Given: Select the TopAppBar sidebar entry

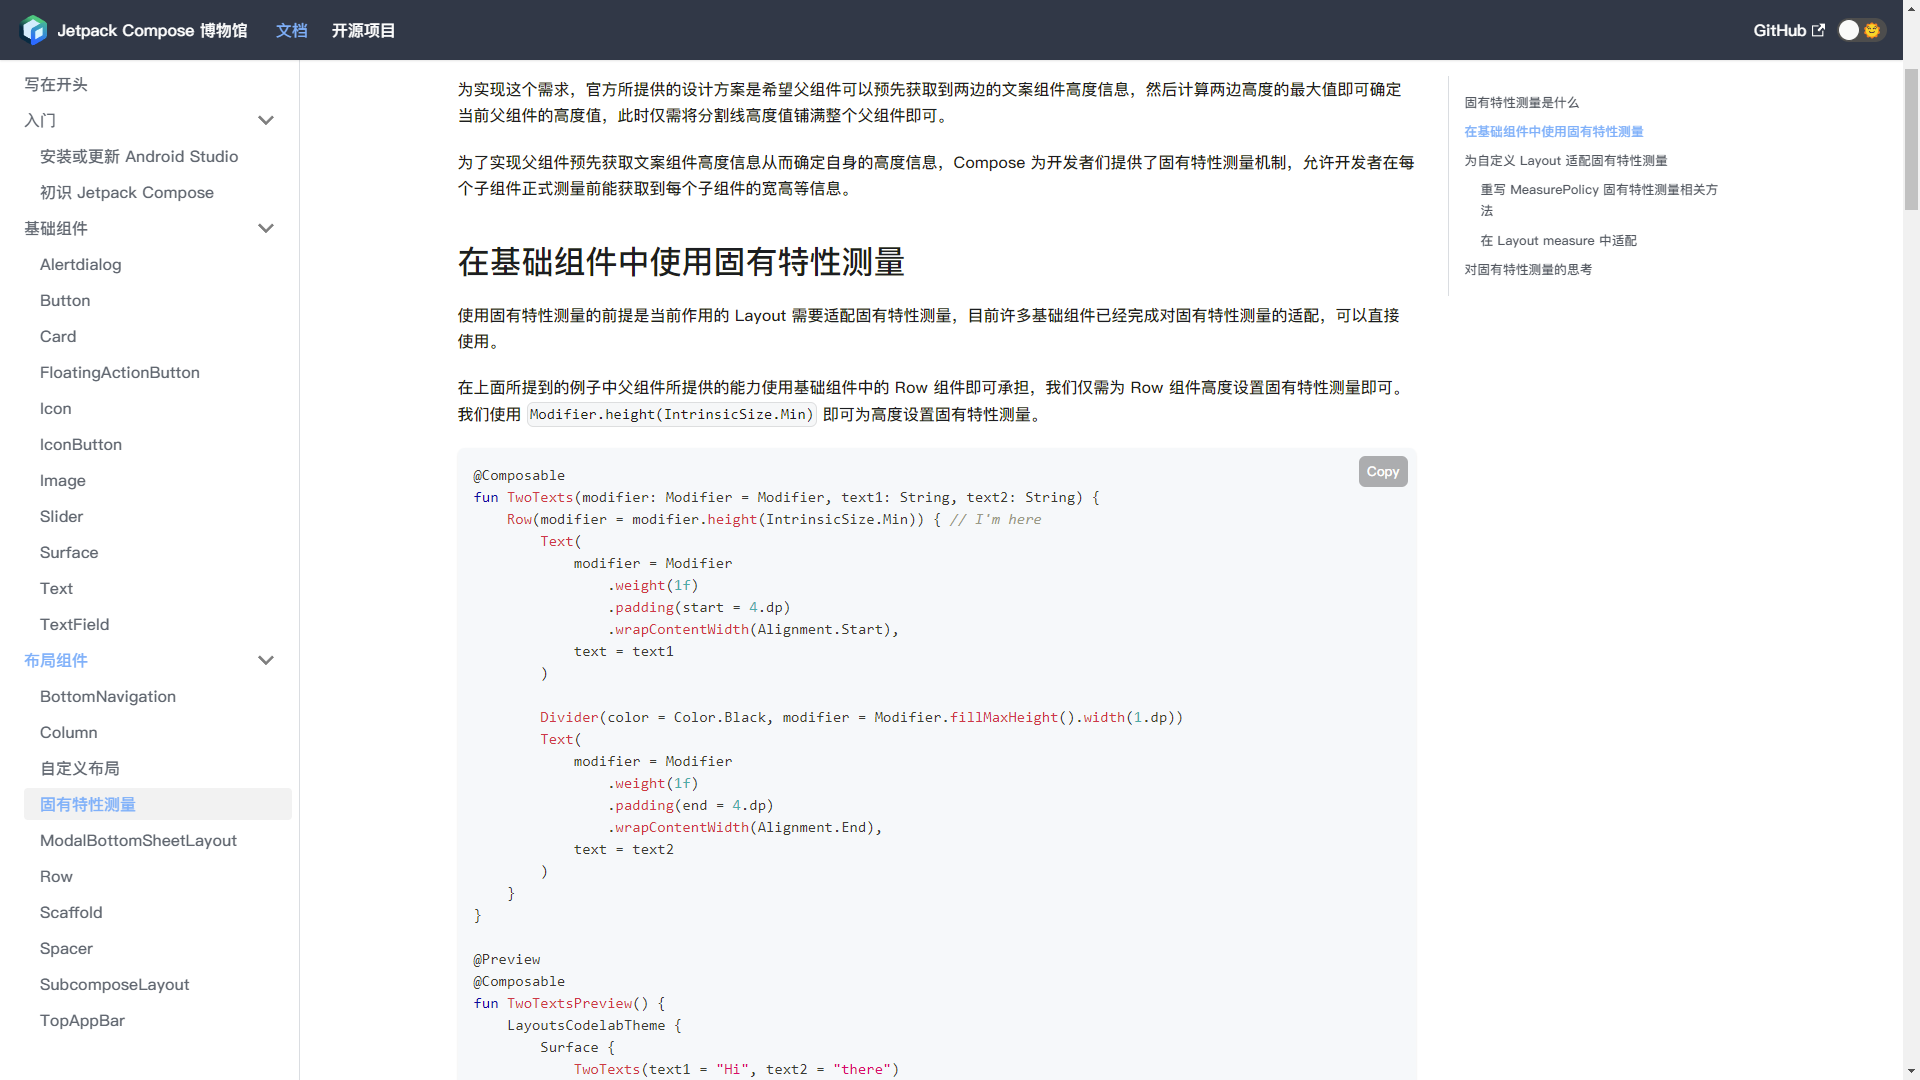Looking at the screenshot, I should [82, 1020].
